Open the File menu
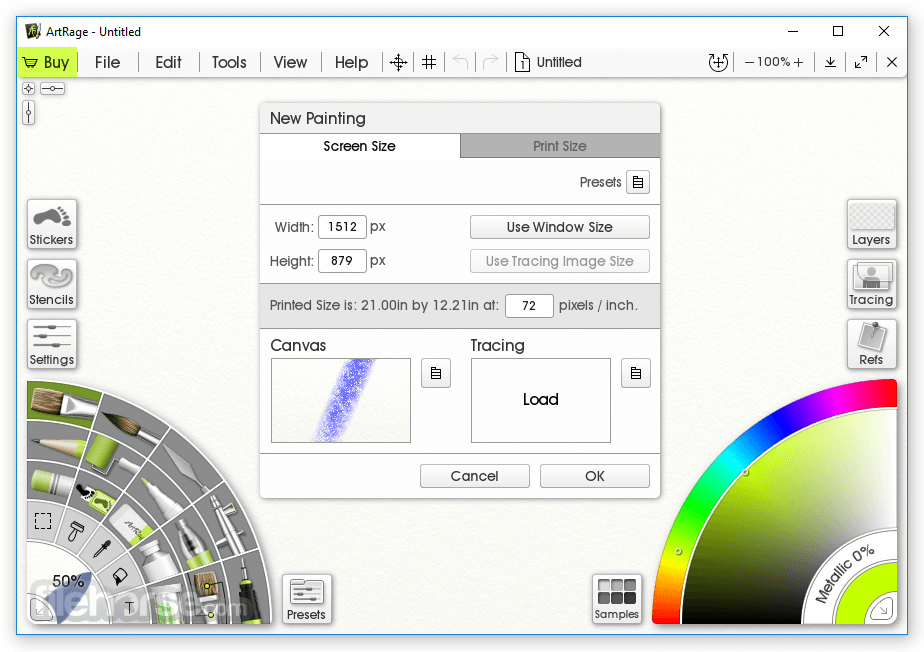Screen dimensions: 924x652 (107, 62)
